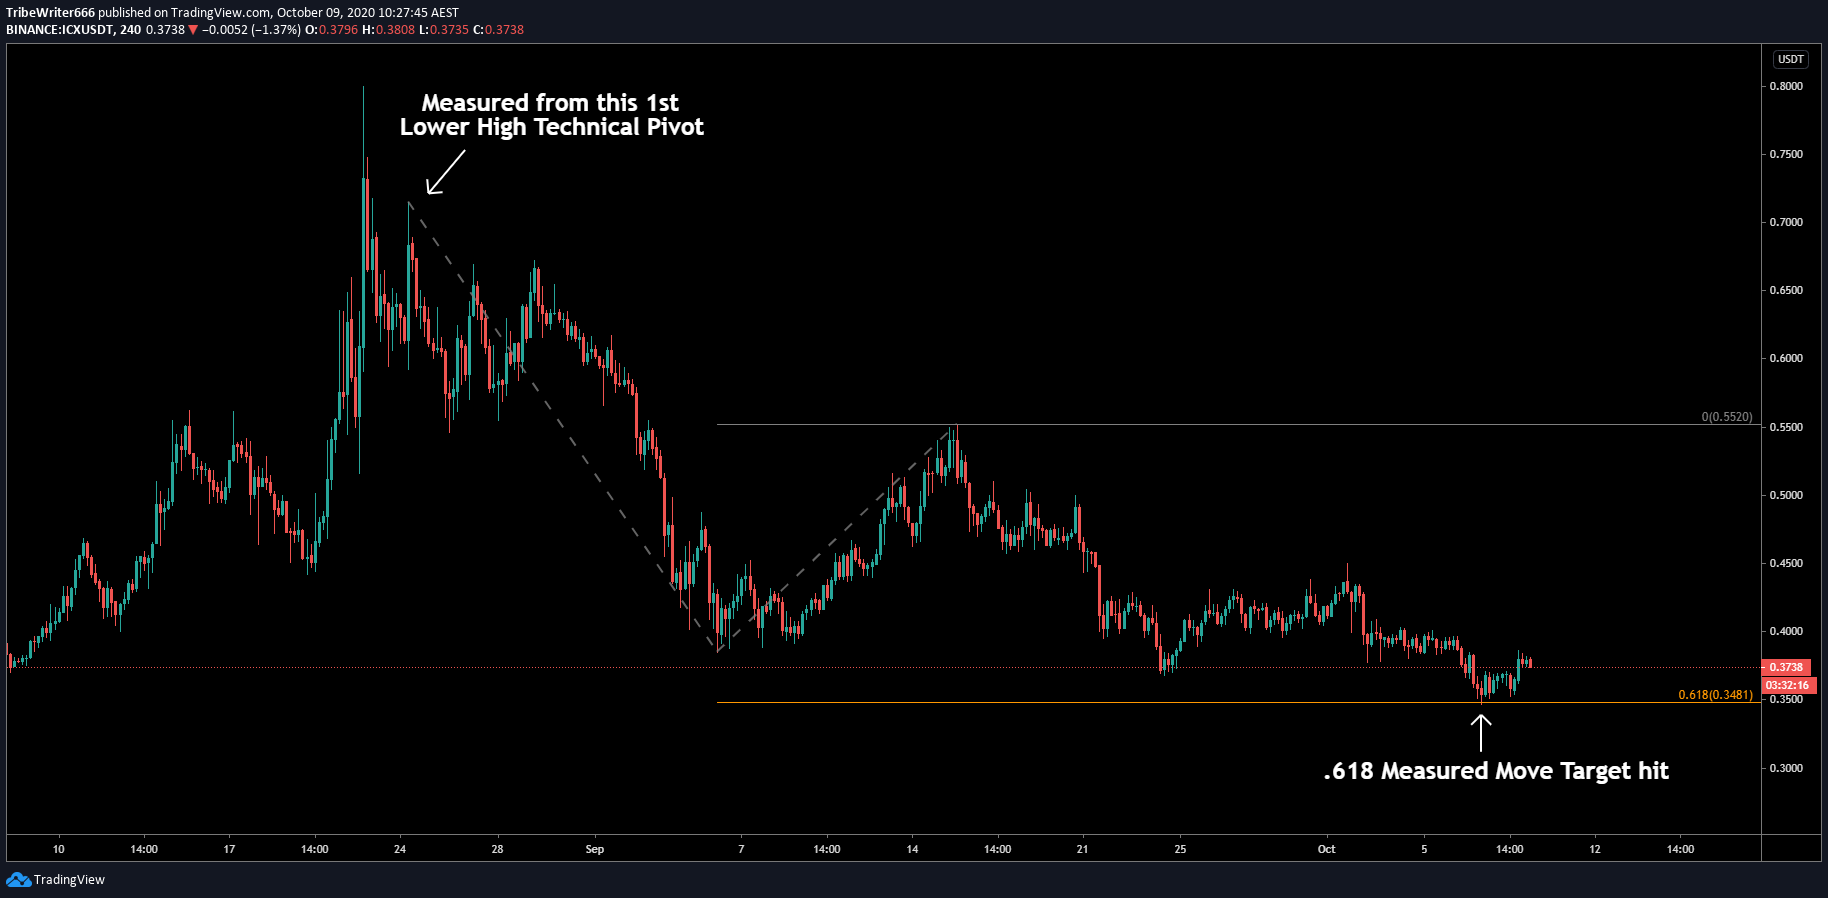
Task: Click the 0.3000 price axis label
Action: (1786, 768)
